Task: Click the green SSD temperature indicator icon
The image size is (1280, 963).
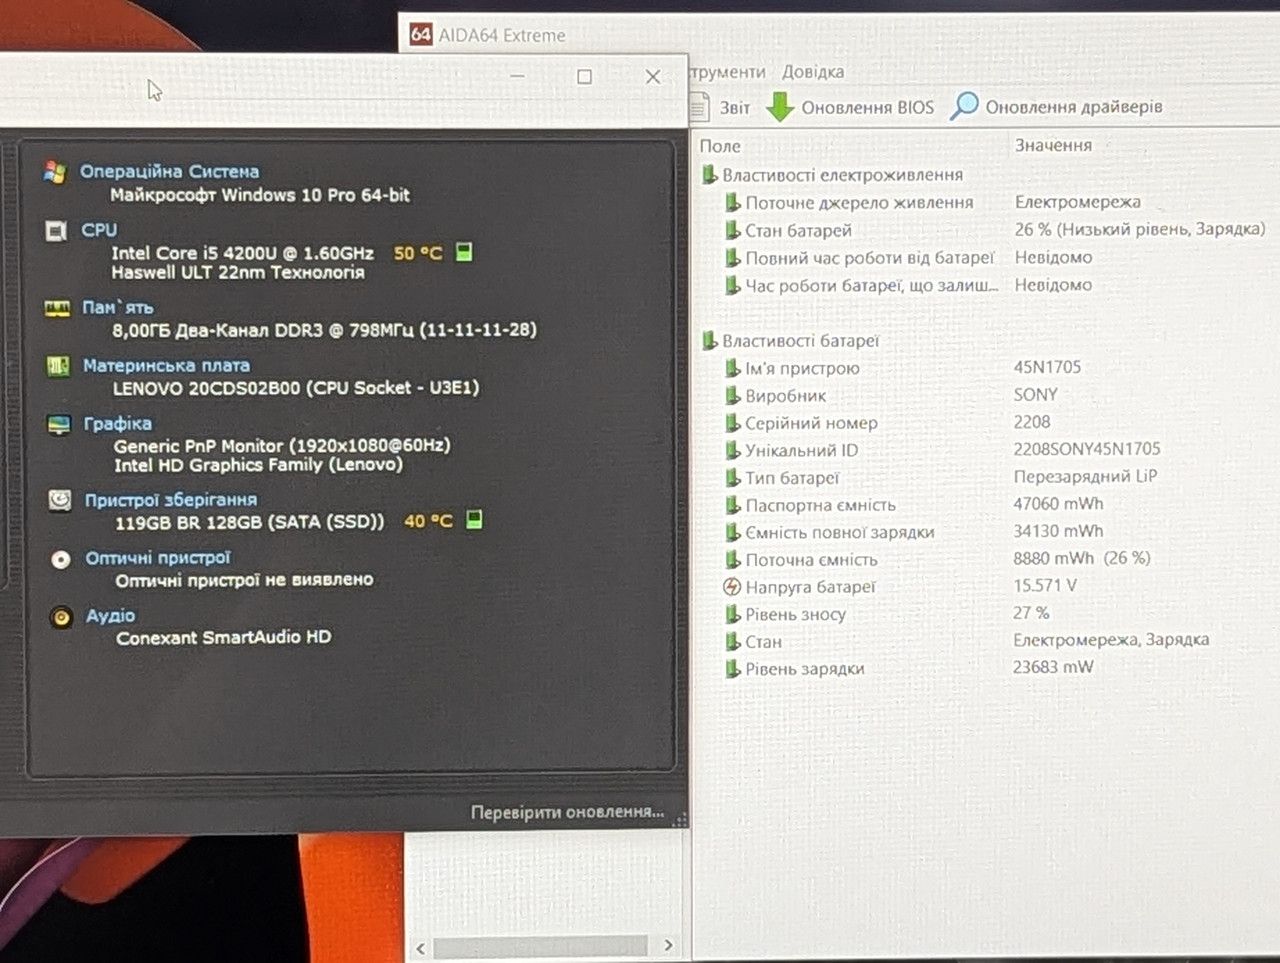Action: pos(474,520)
